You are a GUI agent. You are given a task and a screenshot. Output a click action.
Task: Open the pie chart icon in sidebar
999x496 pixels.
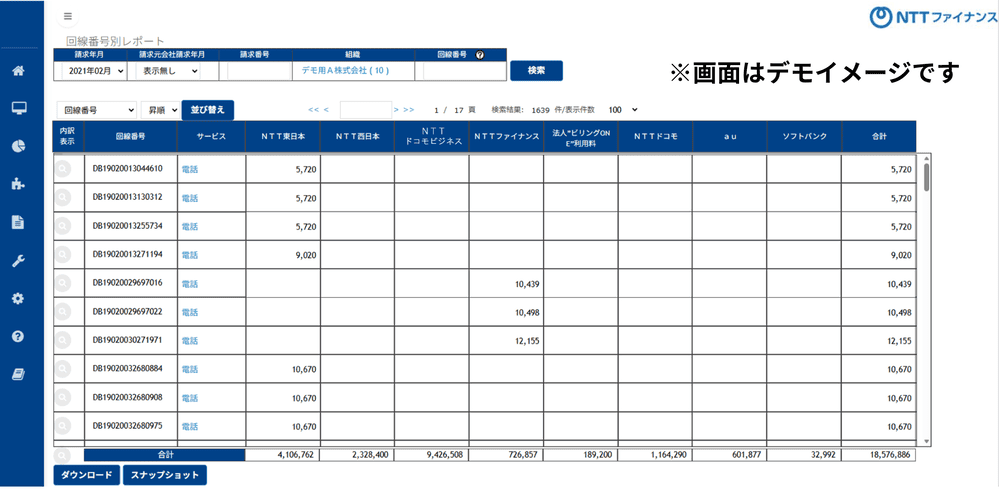pos(18,146)
